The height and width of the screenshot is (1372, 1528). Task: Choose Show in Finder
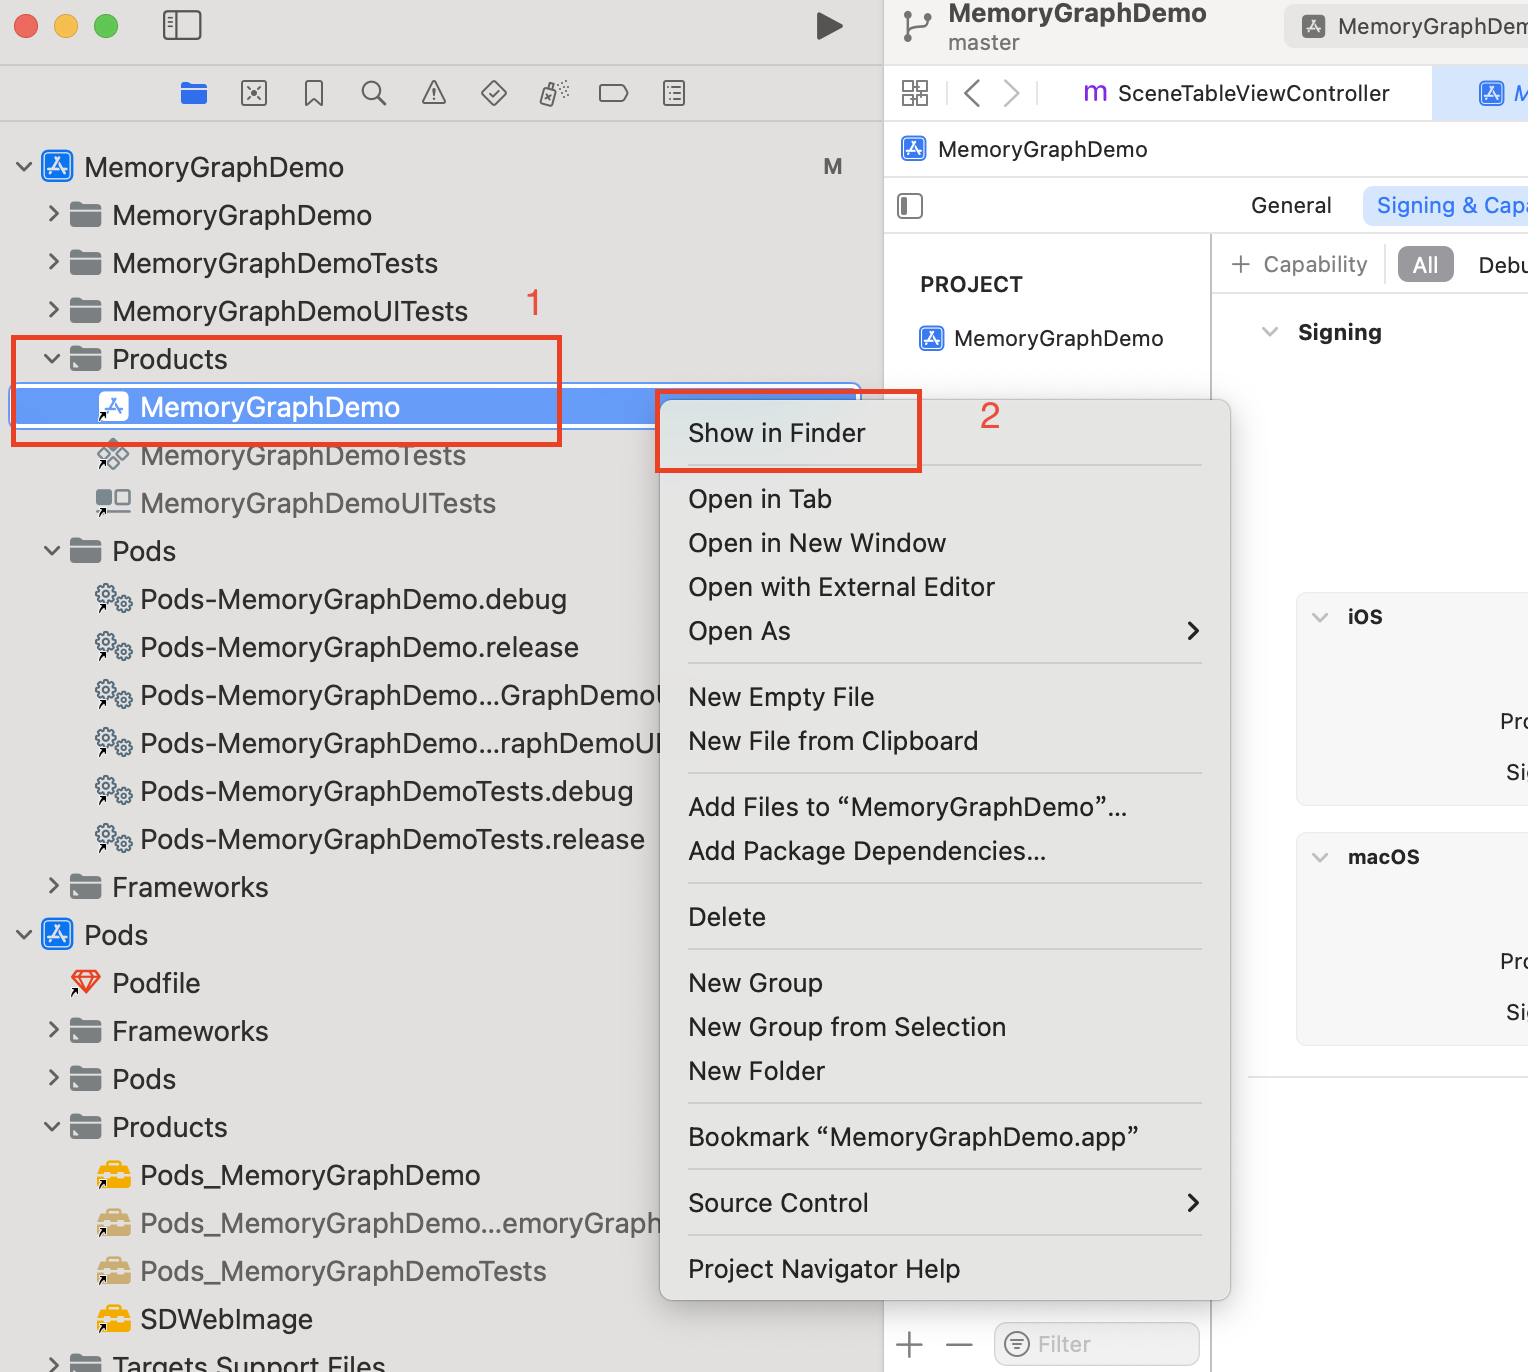coord(777,433)
